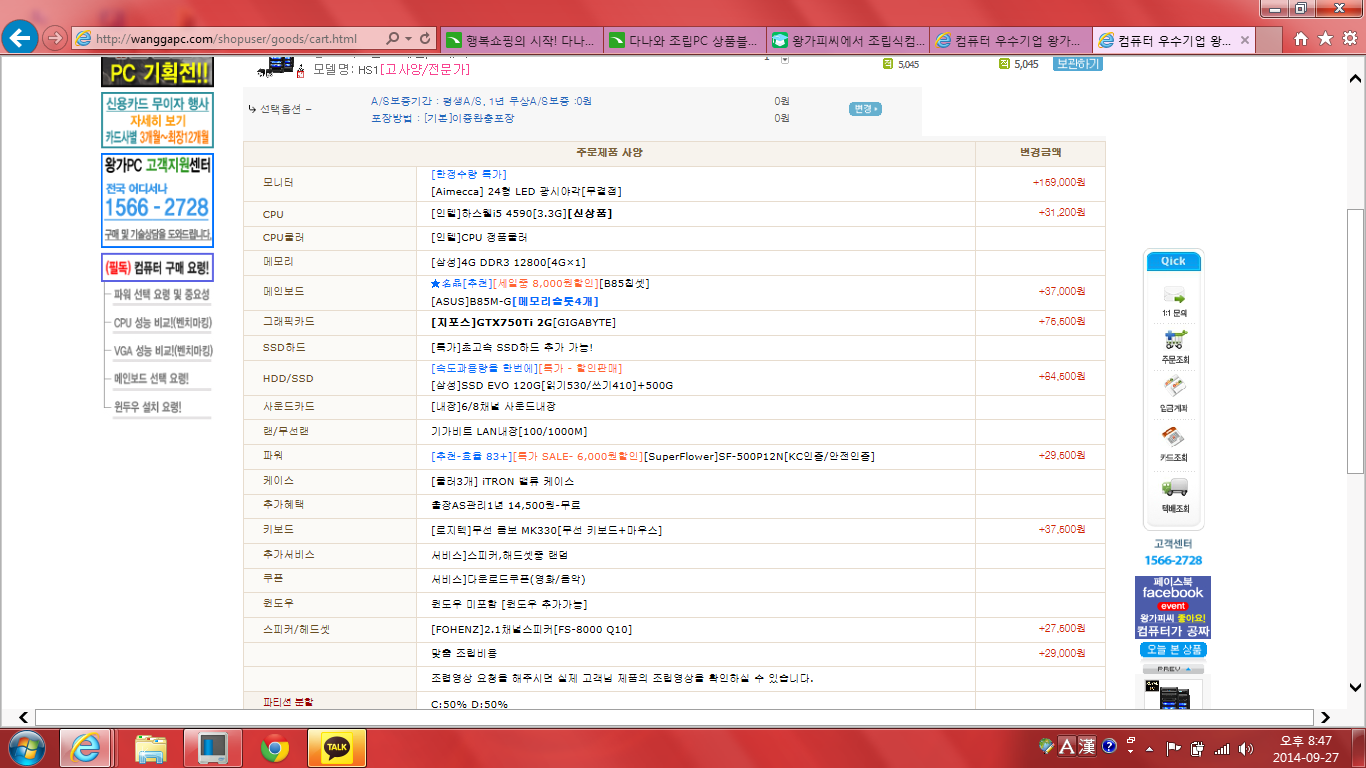Open KakaoTalk from the taskbar
The height and width of the screenshot is (768, 1366).
[x=337, y=747]
